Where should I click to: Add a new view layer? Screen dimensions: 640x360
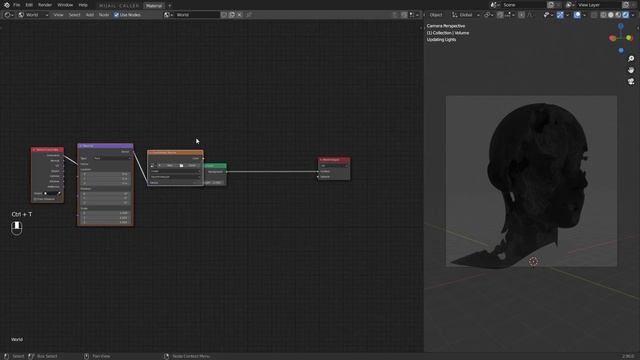point(626,5)
